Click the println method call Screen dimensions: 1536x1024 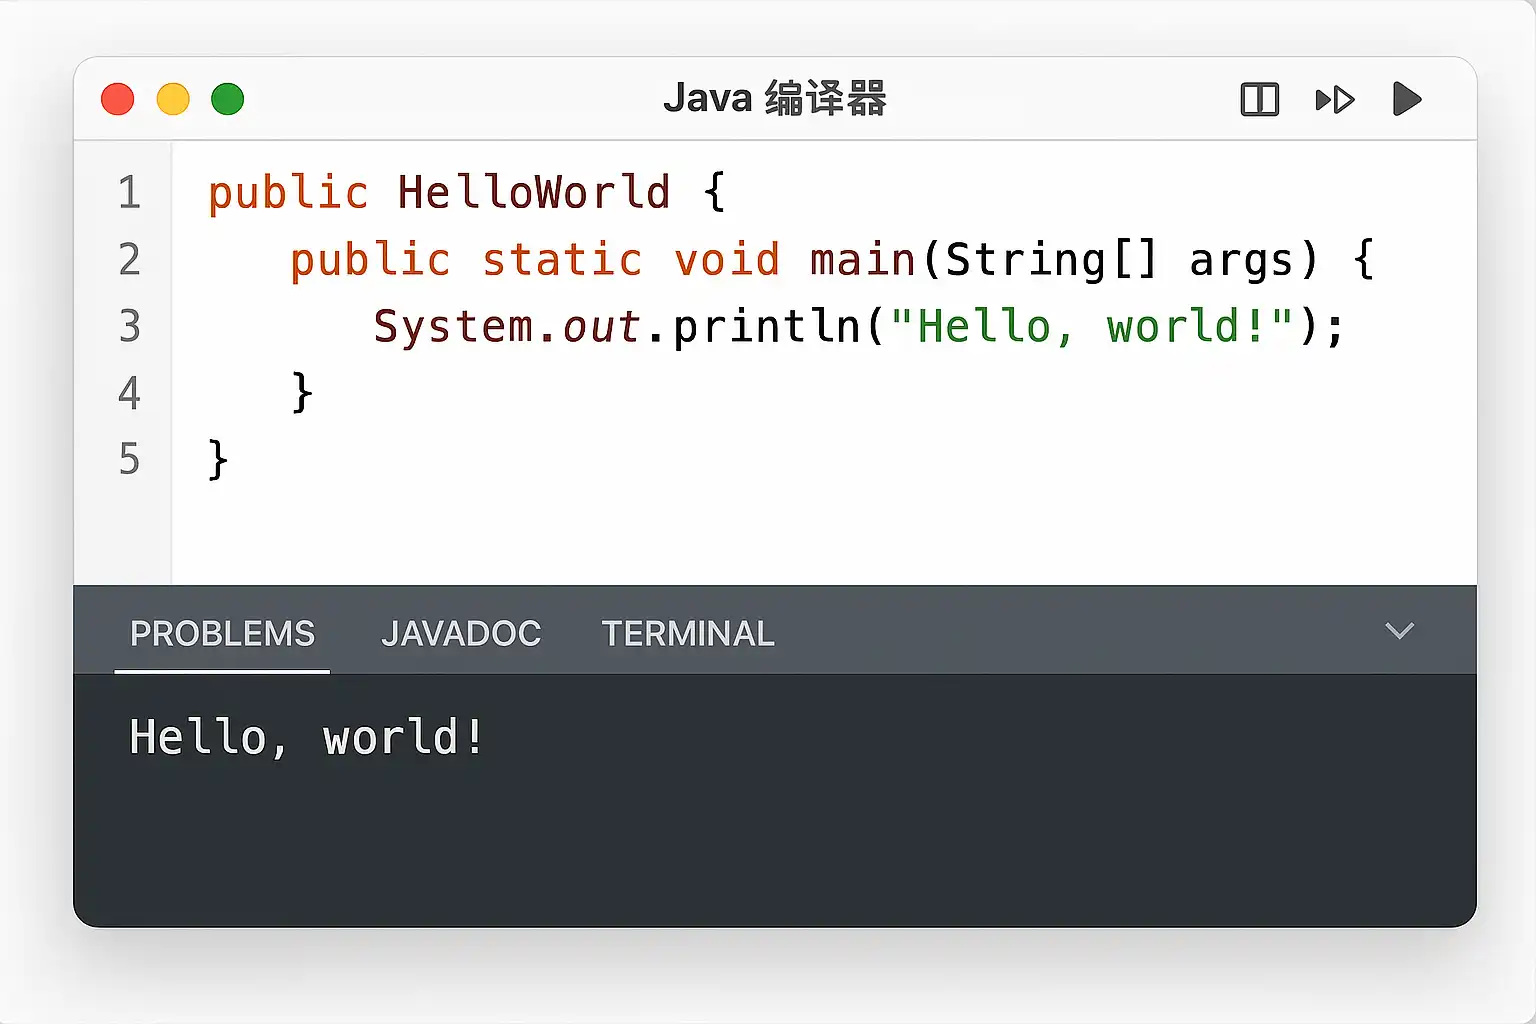[x=767, y=327]
